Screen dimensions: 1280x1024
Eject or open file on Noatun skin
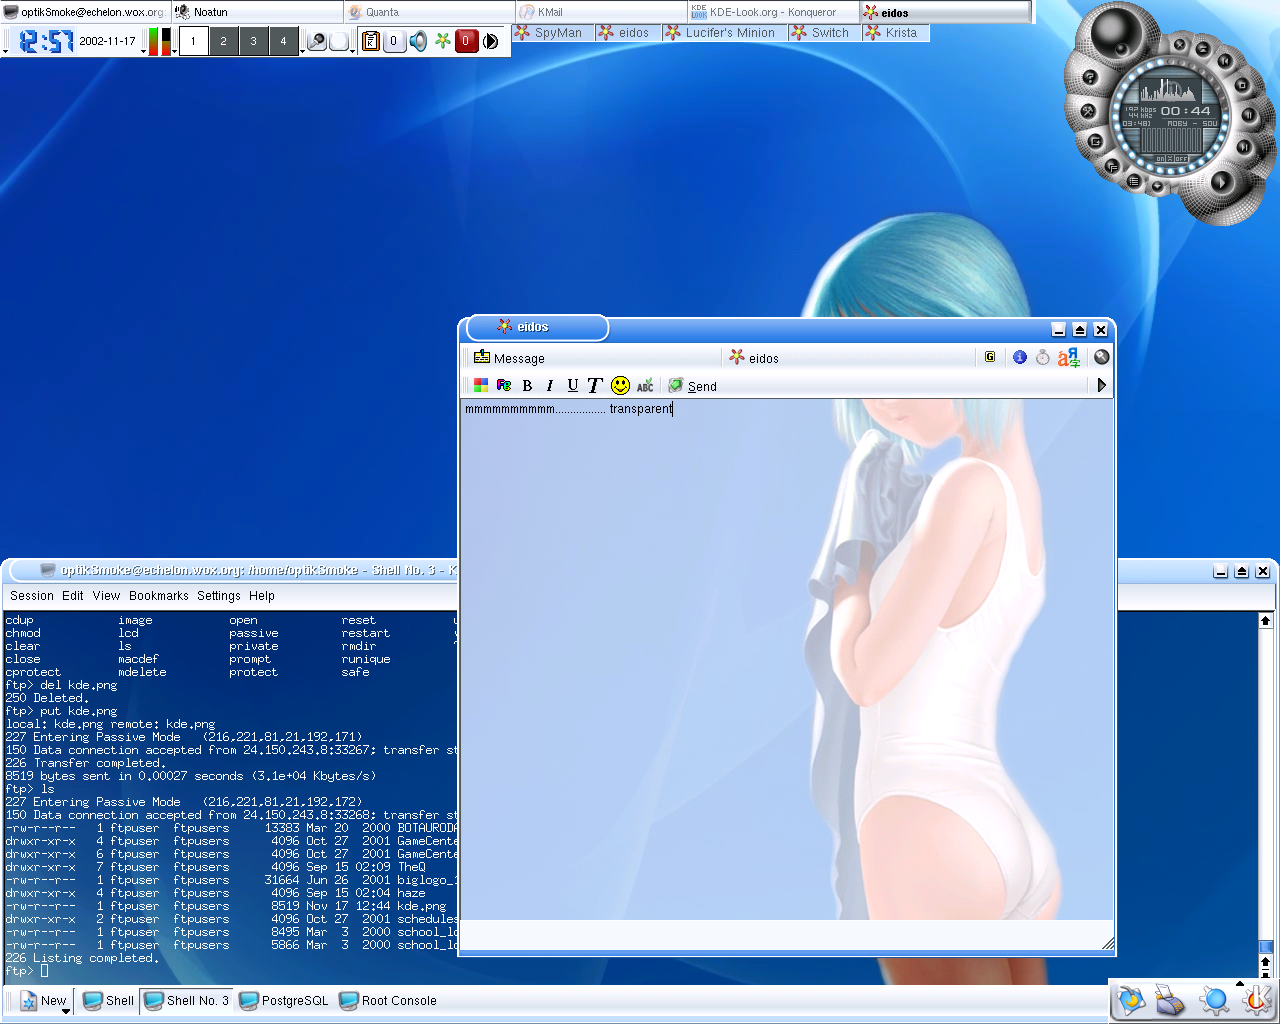pos(1203,49)
